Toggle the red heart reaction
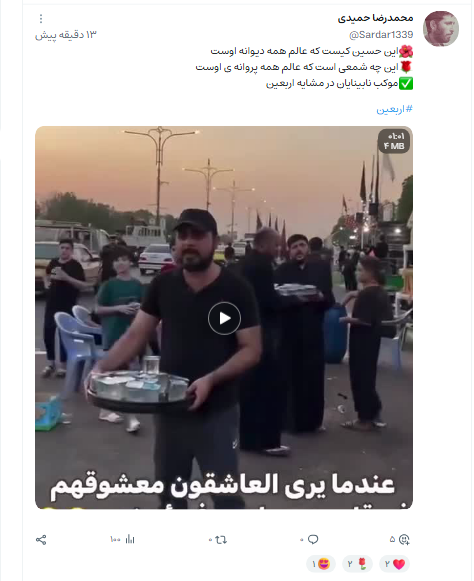This screenshot has height=581, width=474. 394,564
